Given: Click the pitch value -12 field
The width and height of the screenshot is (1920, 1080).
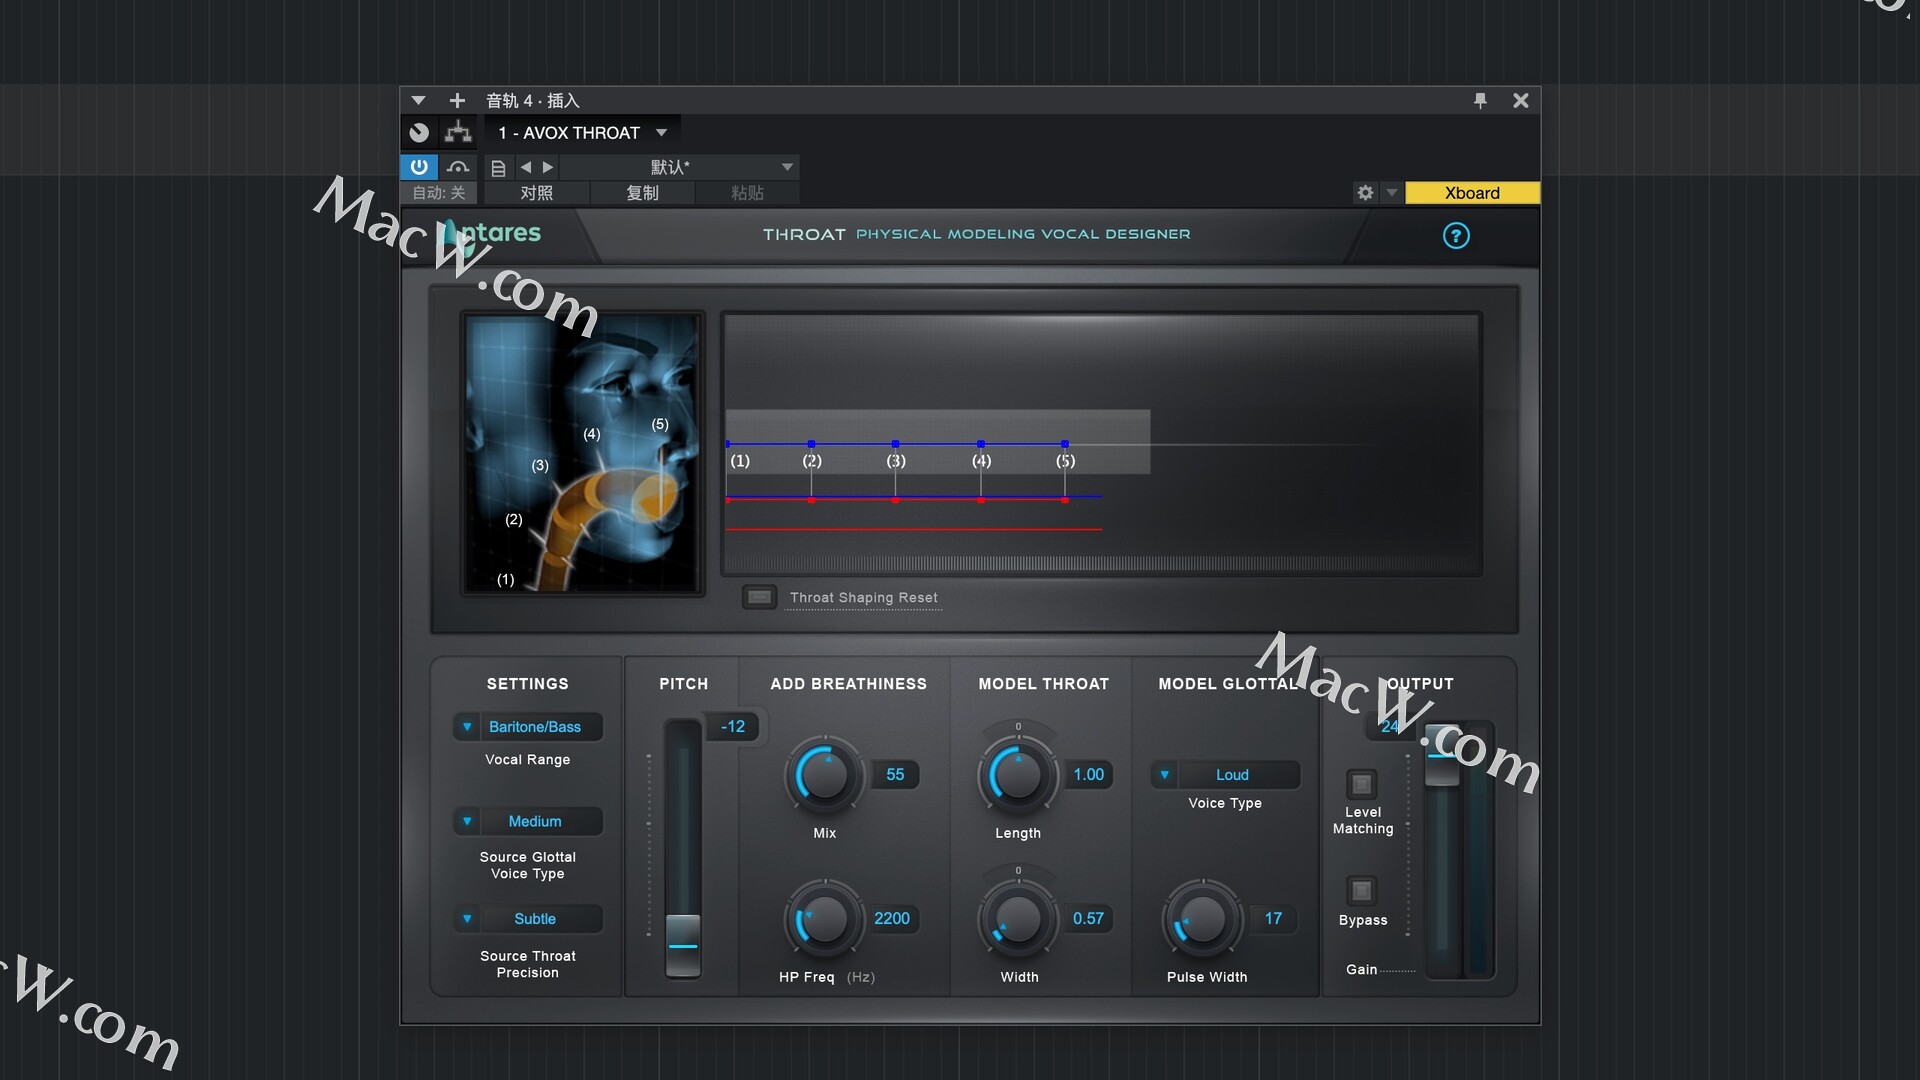Looking at the screenshot, I should 733,727.
